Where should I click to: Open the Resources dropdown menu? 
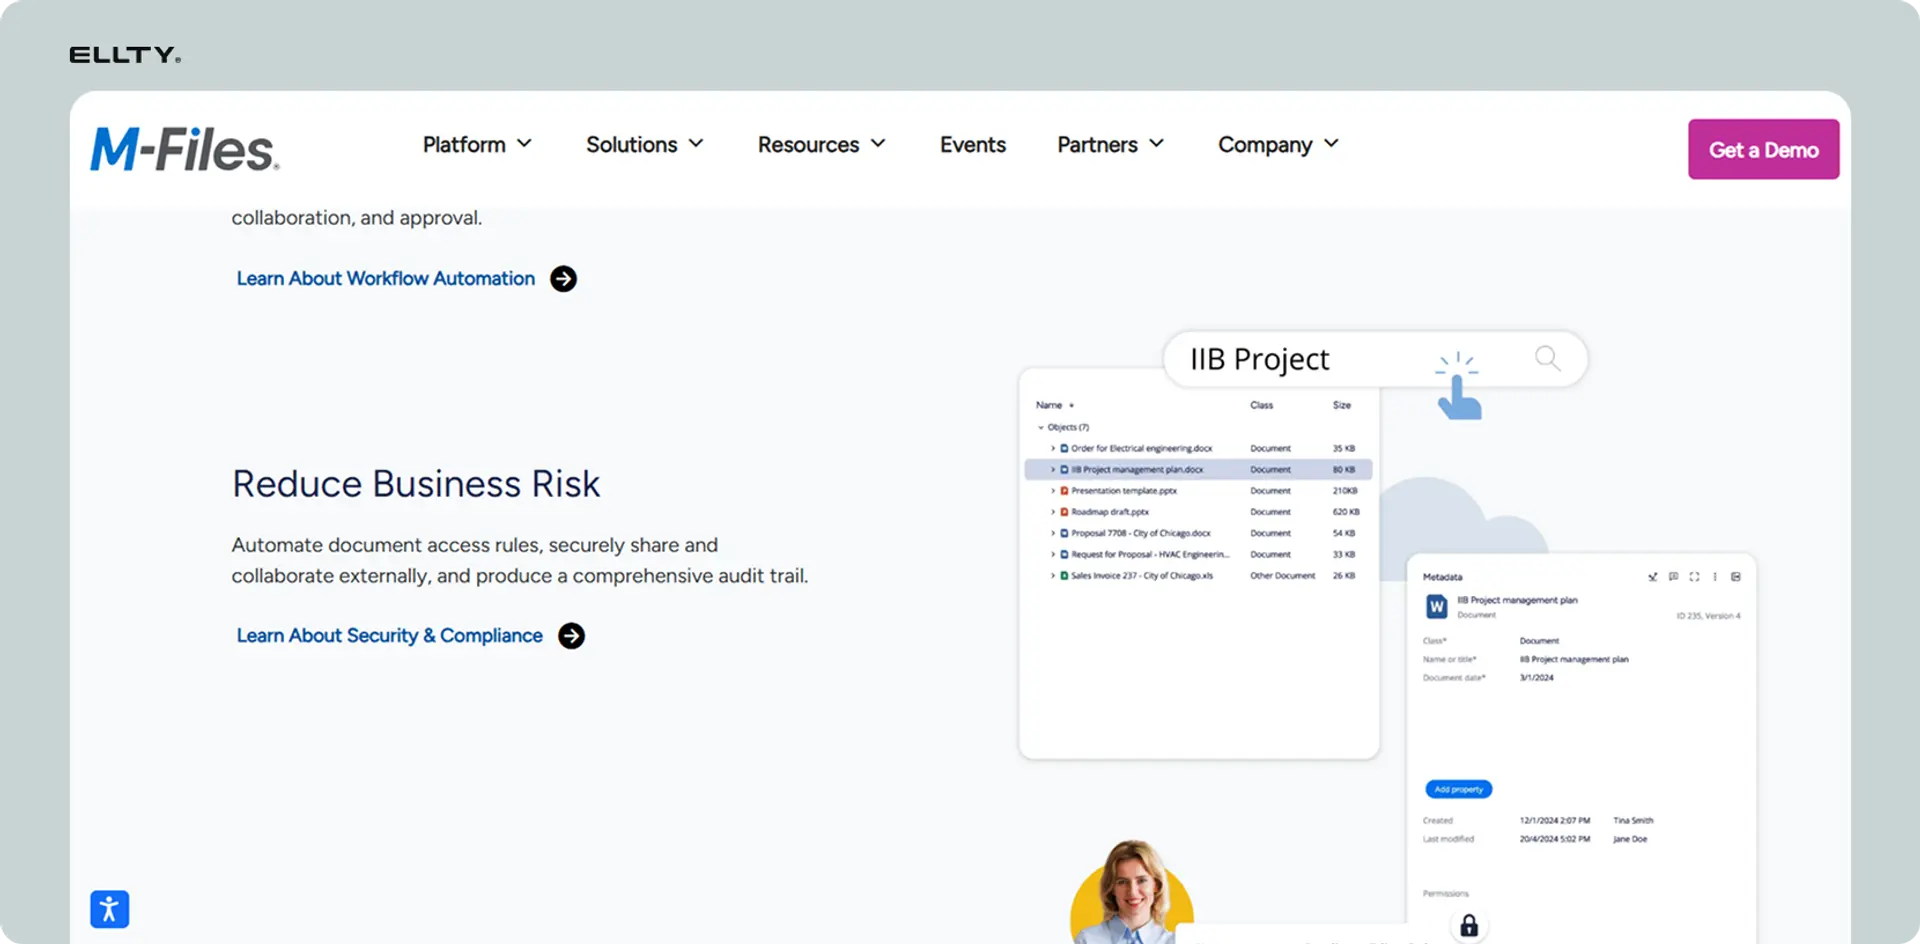point(822,145)
